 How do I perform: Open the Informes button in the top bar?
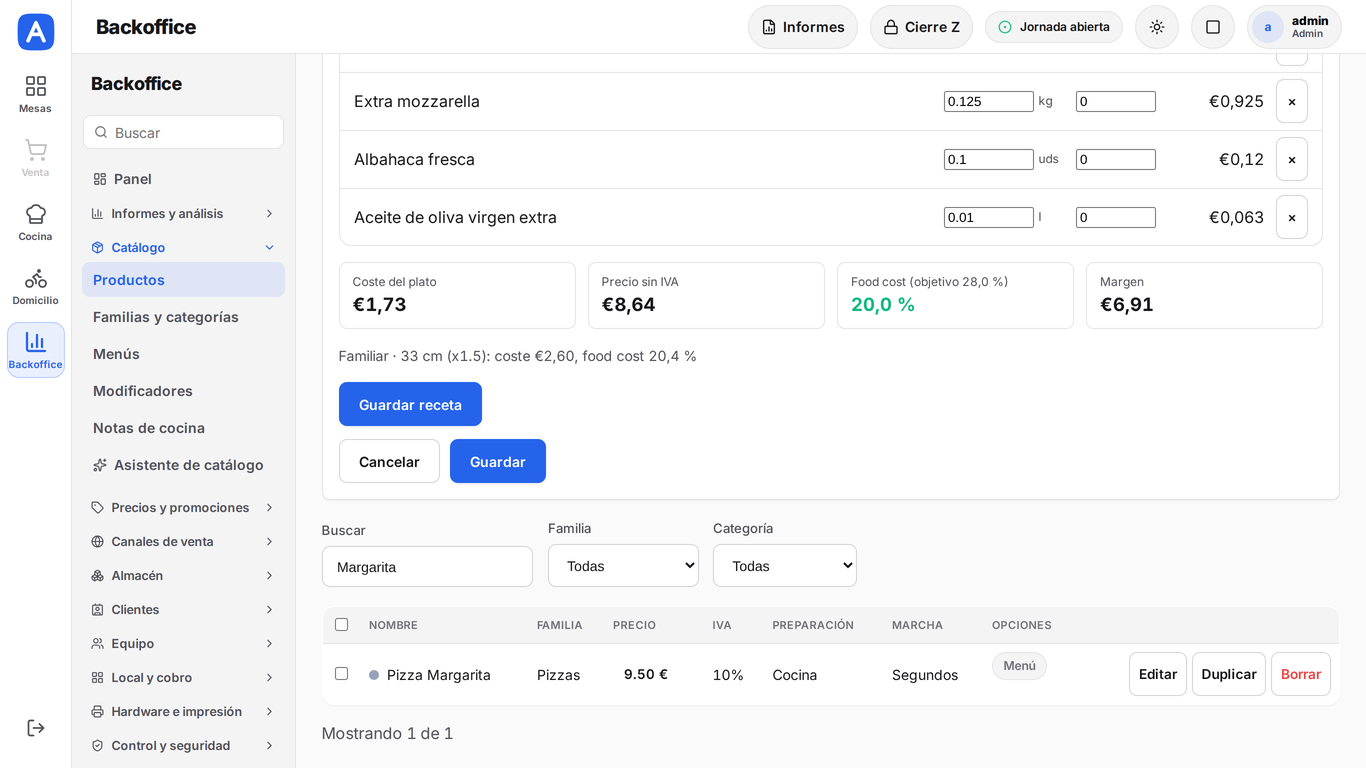(x=803, y=27)
